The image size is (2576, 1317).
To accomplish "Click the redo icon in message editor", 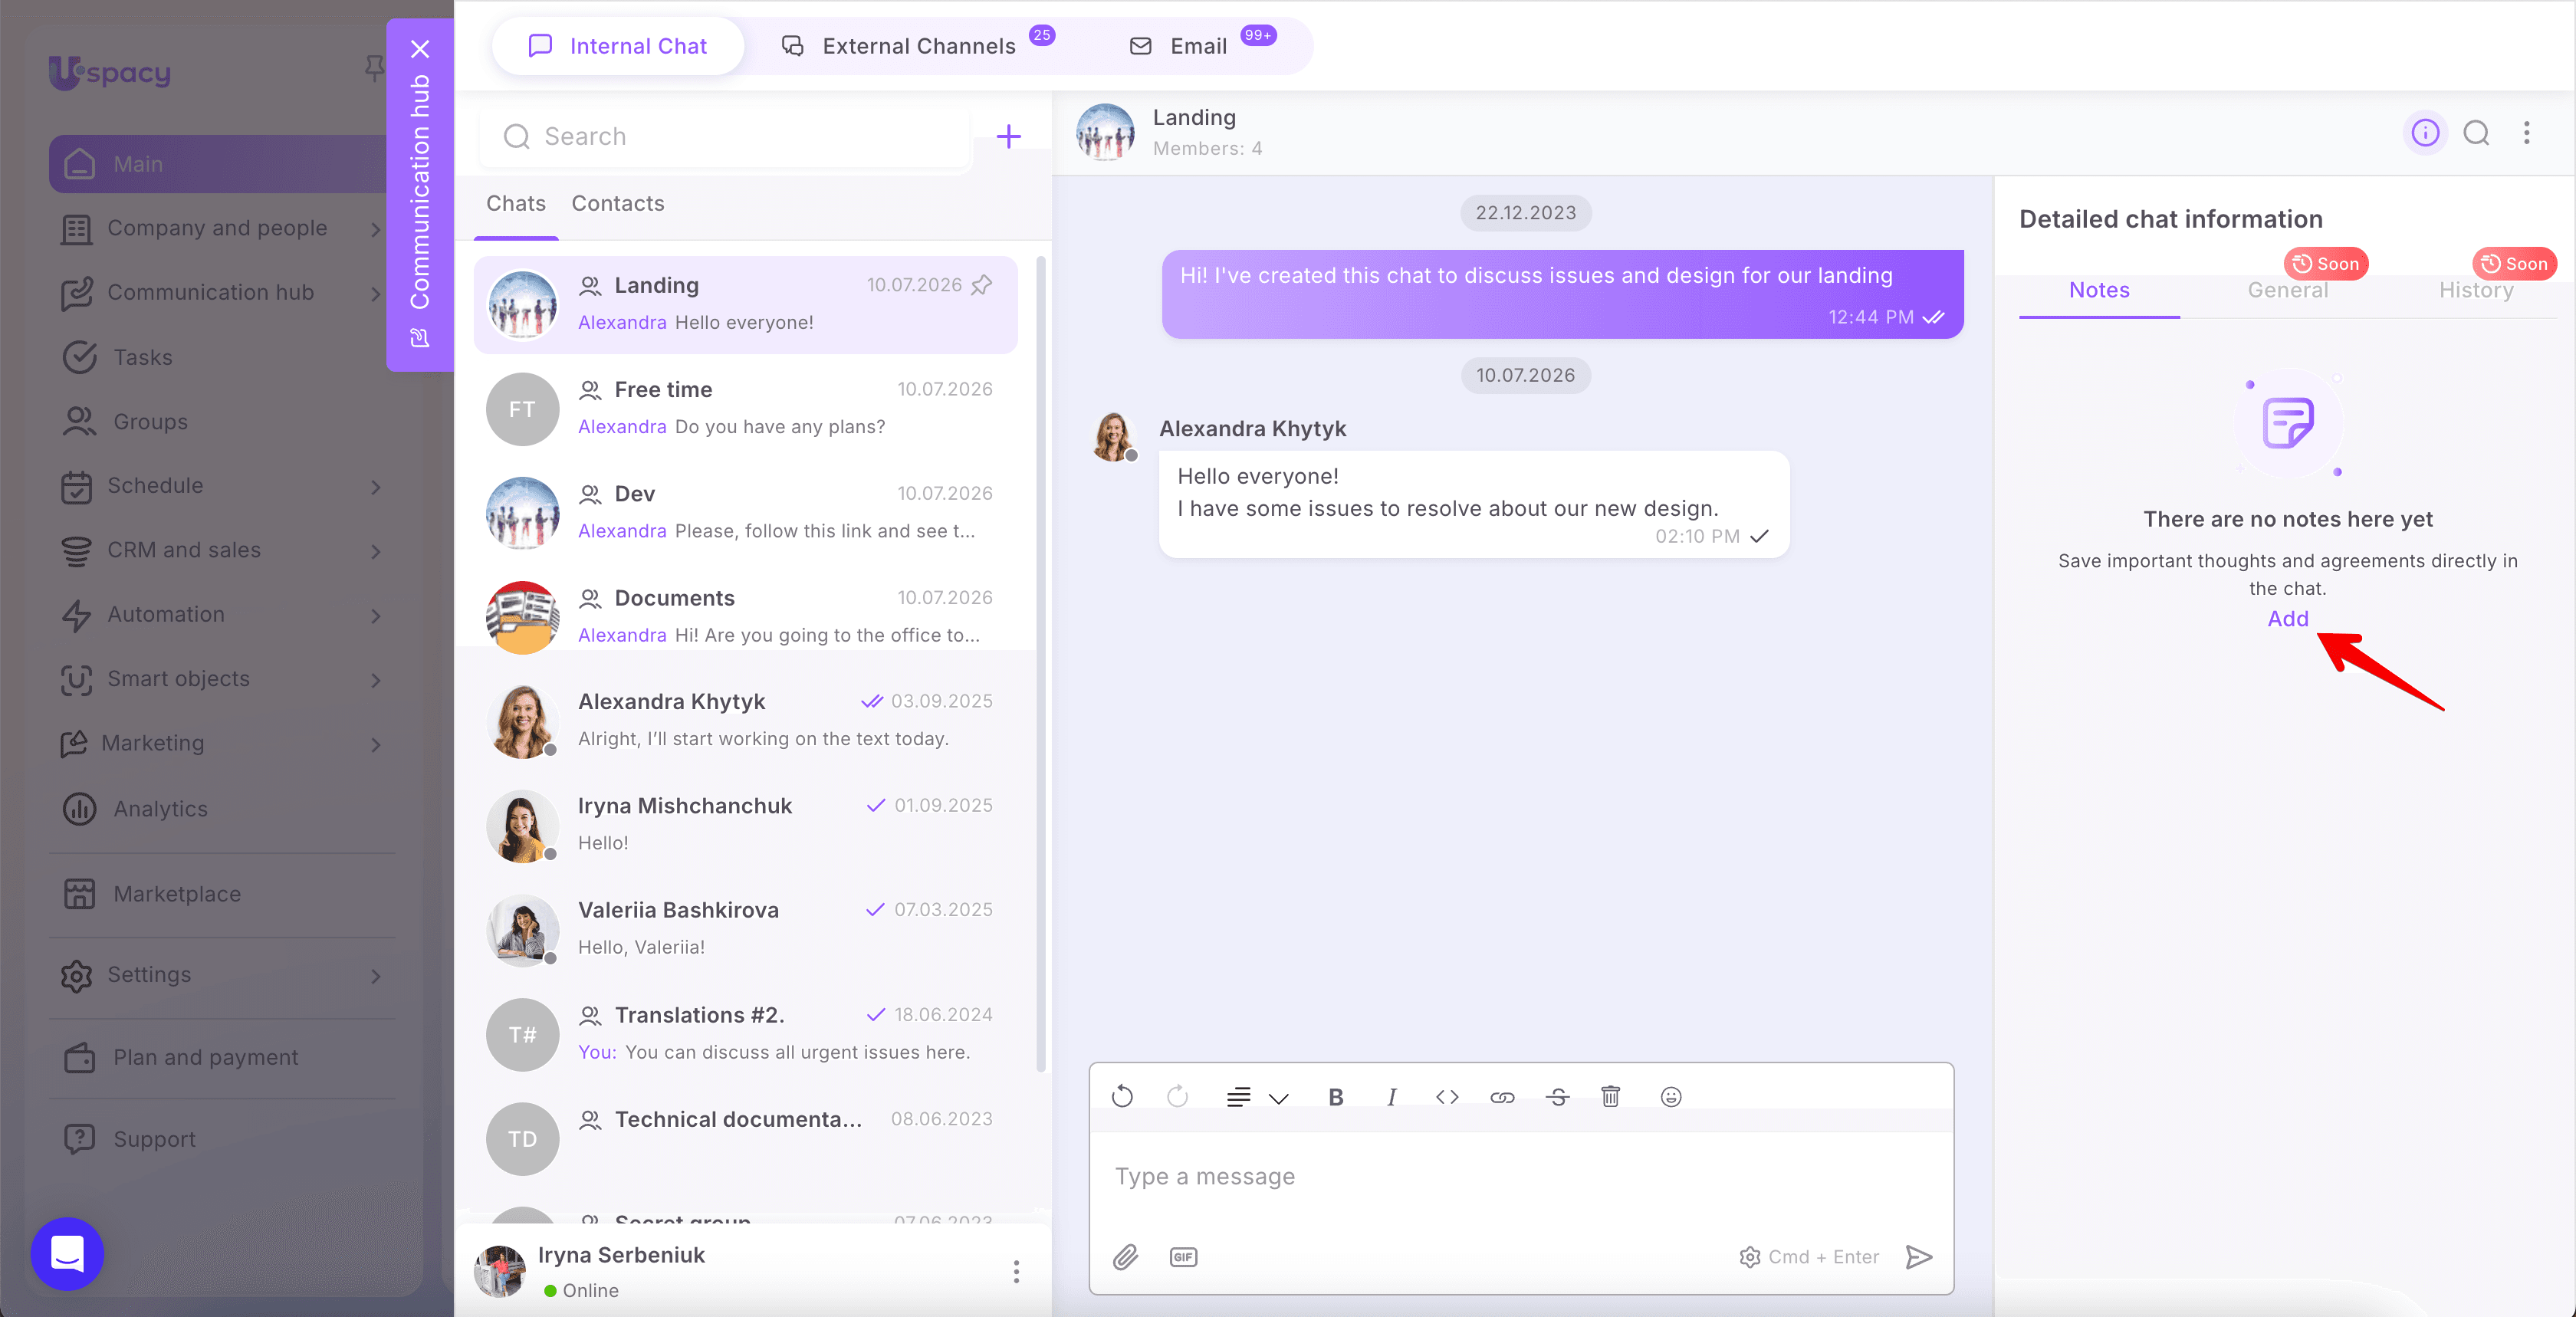I will (1178, 1097).
